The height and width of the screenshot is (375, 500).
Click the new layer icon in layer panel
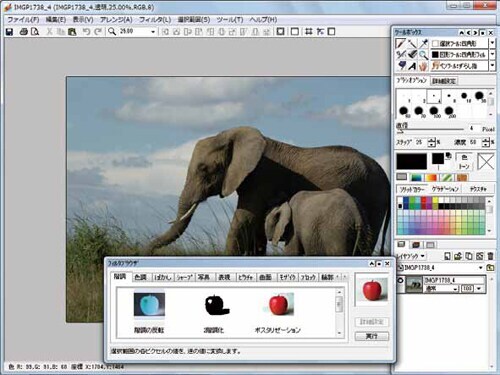[x=448, y=256]
